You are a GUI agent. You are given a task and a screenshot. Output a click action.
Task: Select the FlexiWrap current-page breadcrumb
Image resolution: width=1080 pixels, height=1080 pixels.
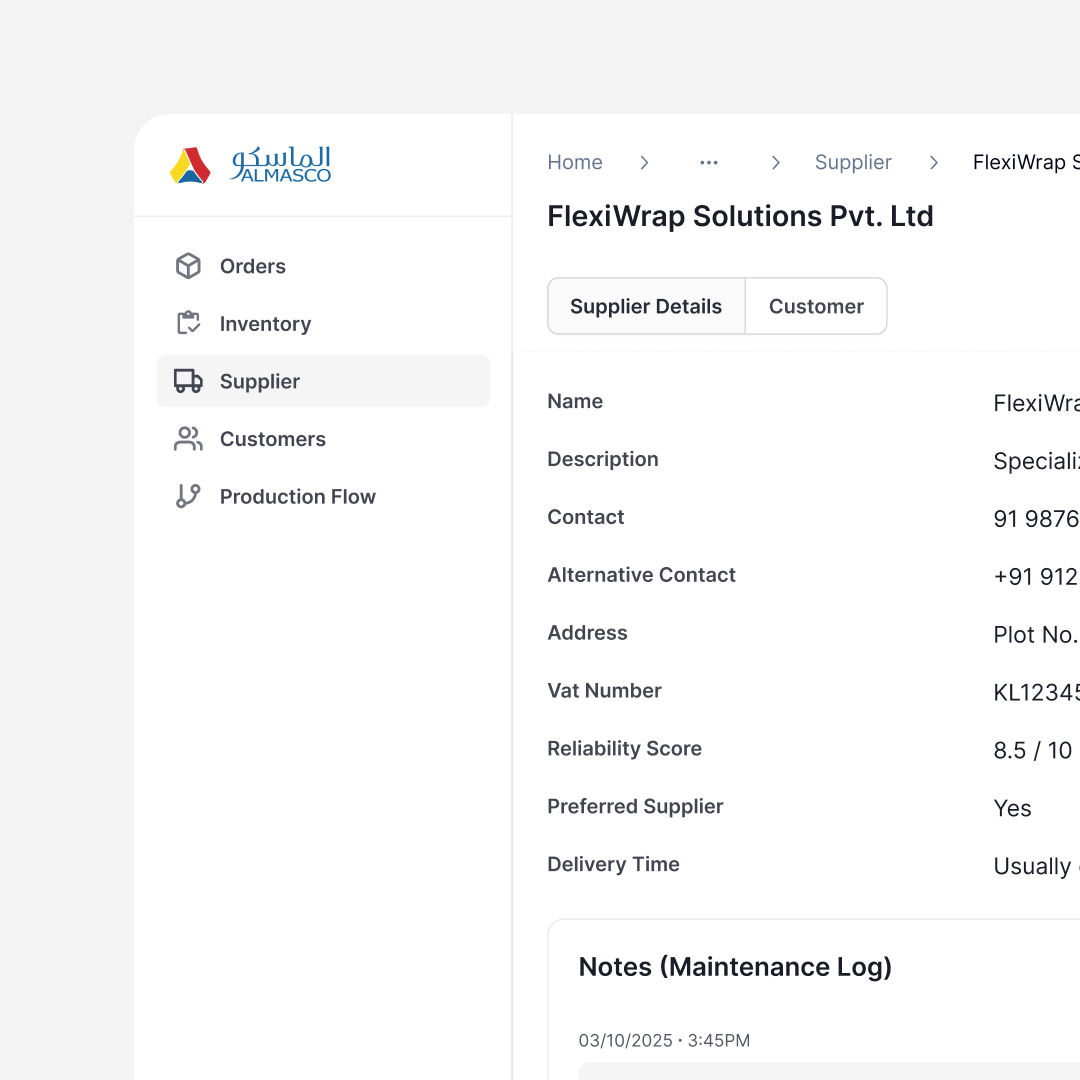(x=1025, y=163)
